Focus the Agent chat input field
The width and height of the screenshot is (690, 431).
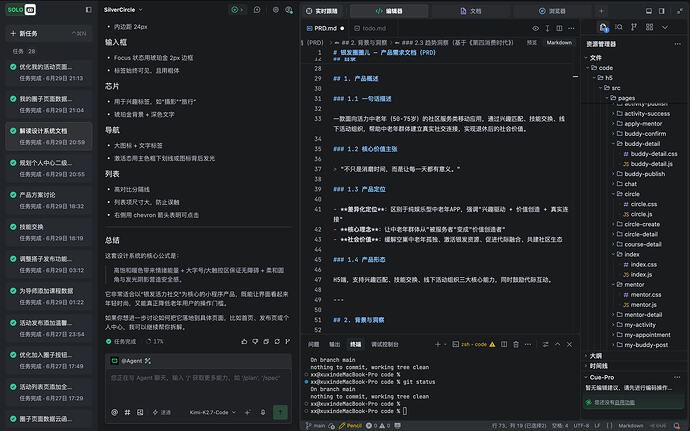[x=198, y=385]
